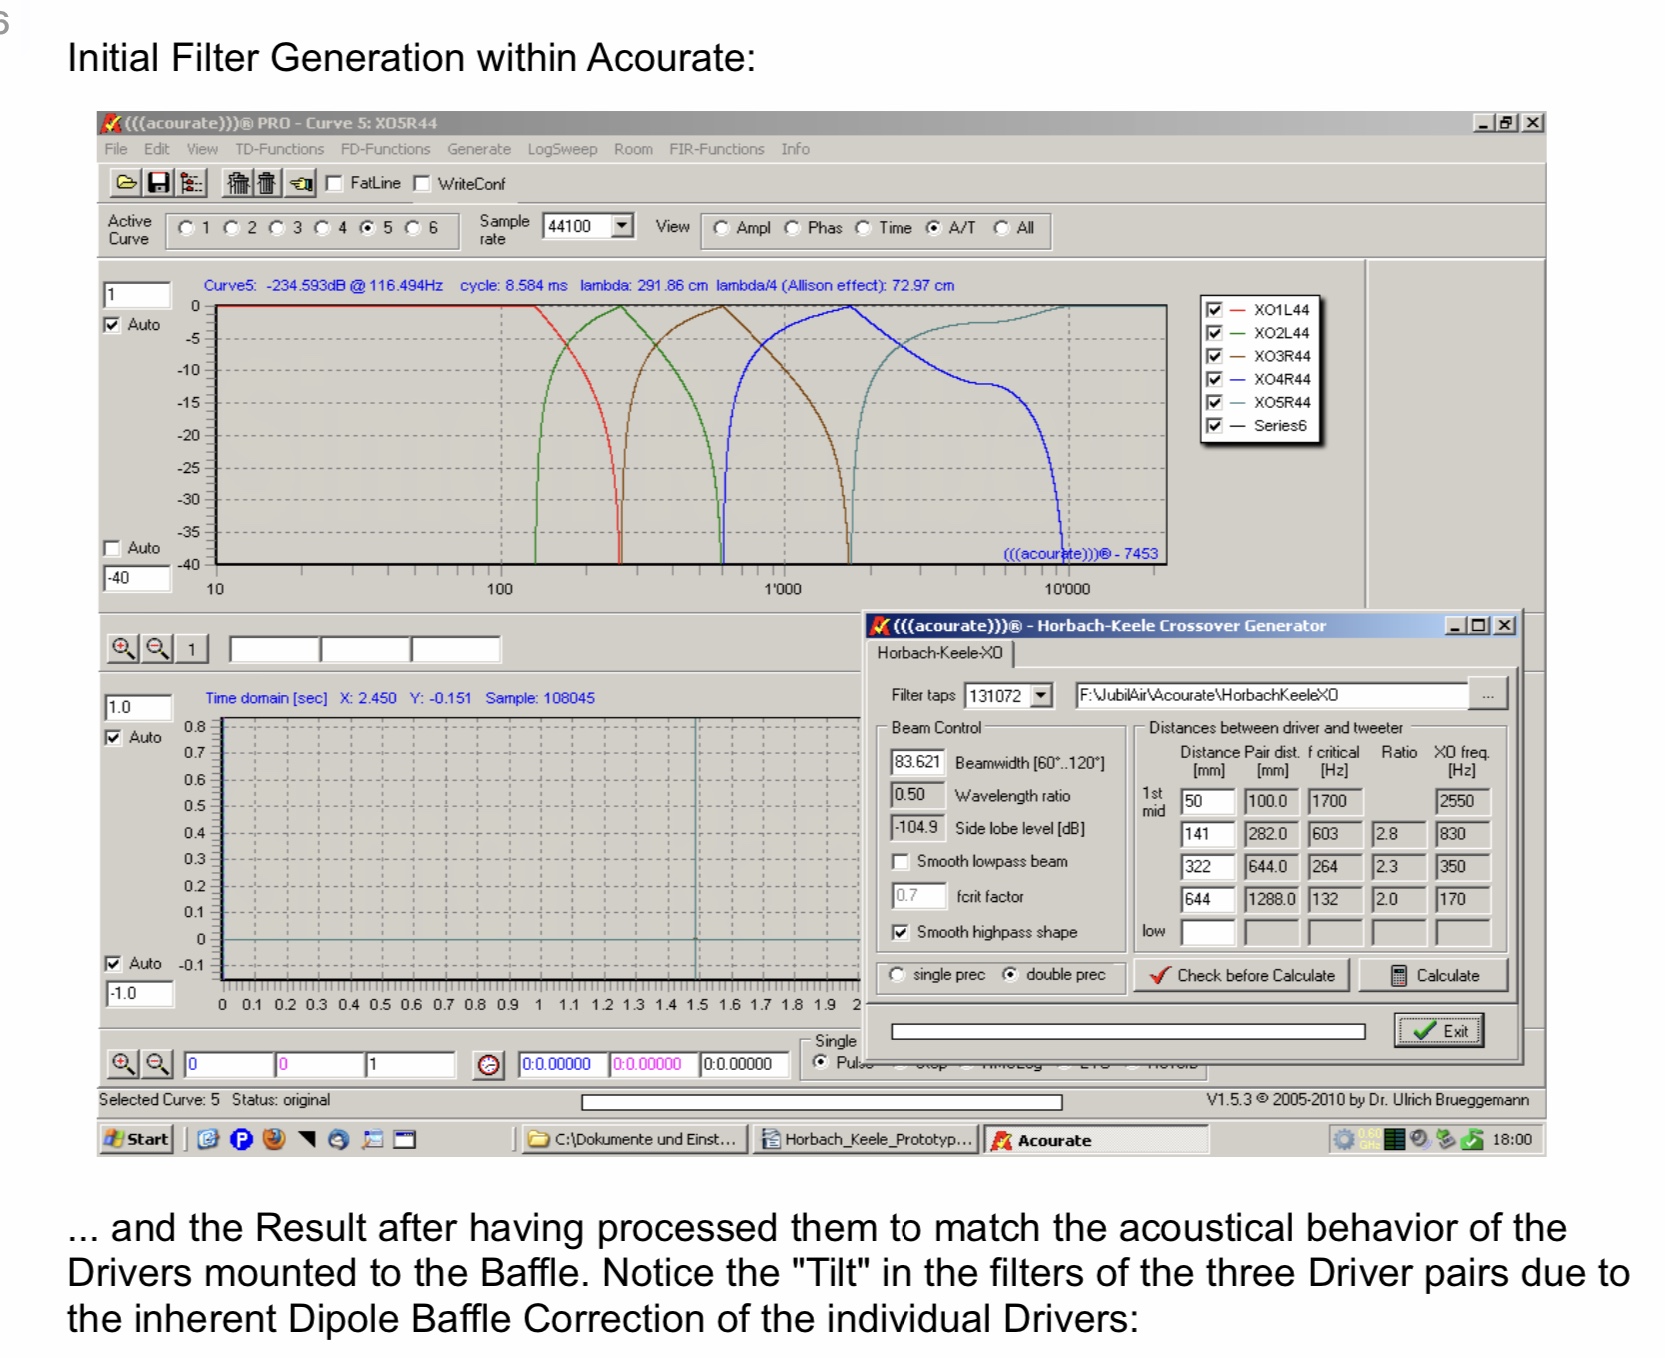Switch view to Ampl radio button

tap(721, 228)
